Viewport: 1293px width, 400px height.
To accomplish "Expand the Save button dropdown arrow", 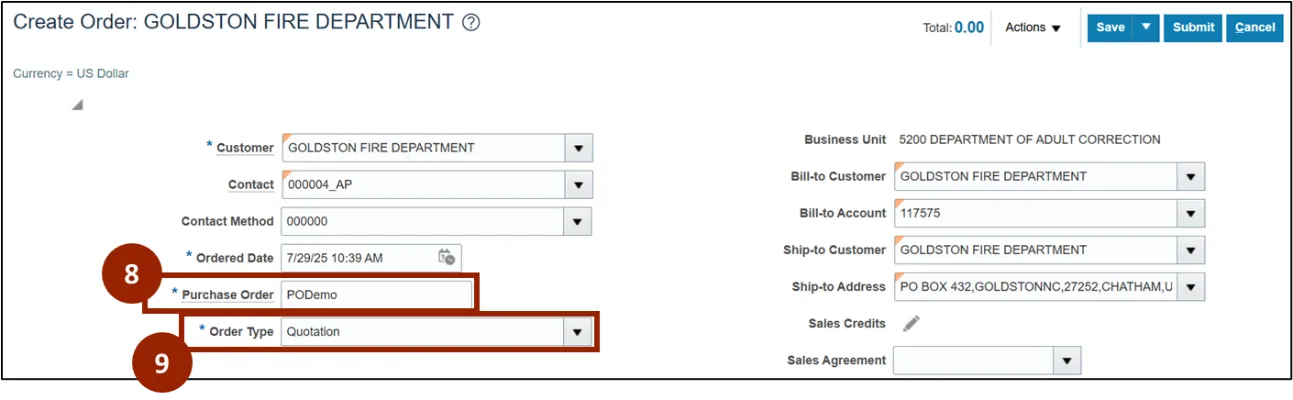I will point(1146,28).
